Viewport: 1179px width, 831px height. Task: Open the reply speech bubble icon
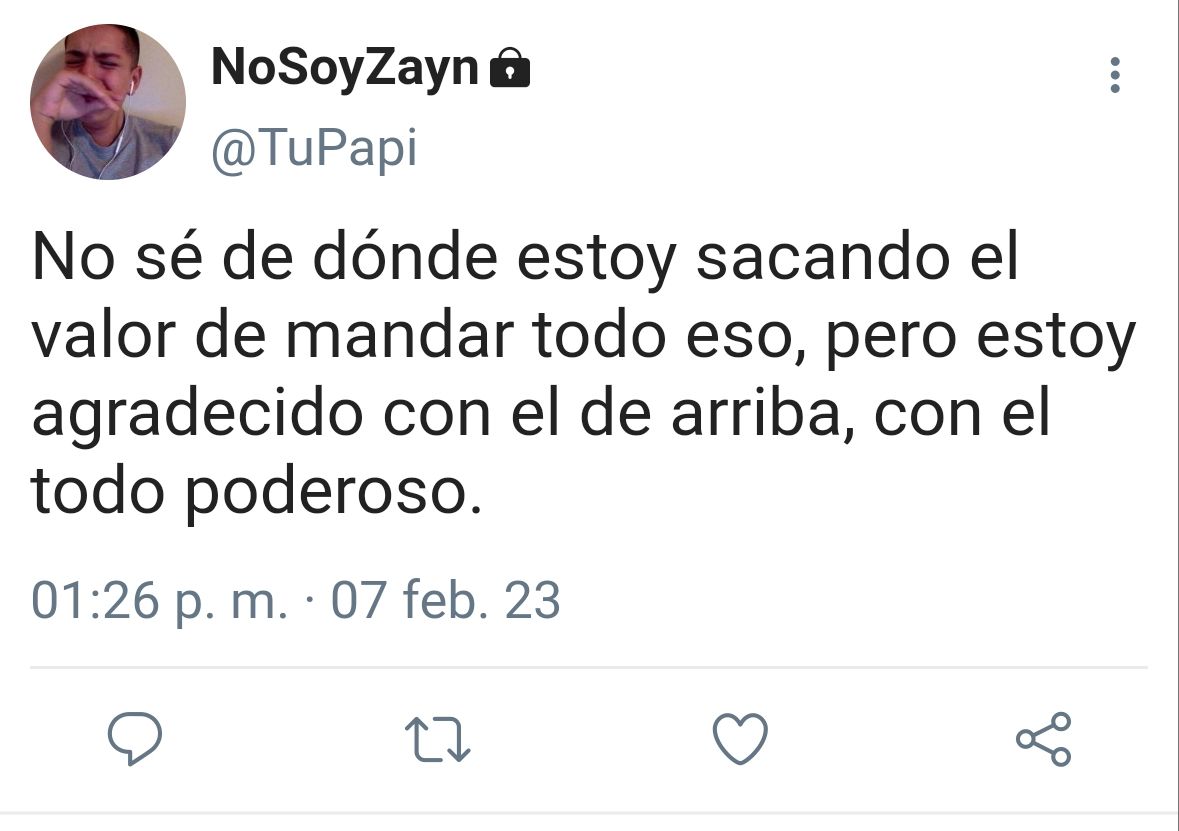tap(135, 738)
